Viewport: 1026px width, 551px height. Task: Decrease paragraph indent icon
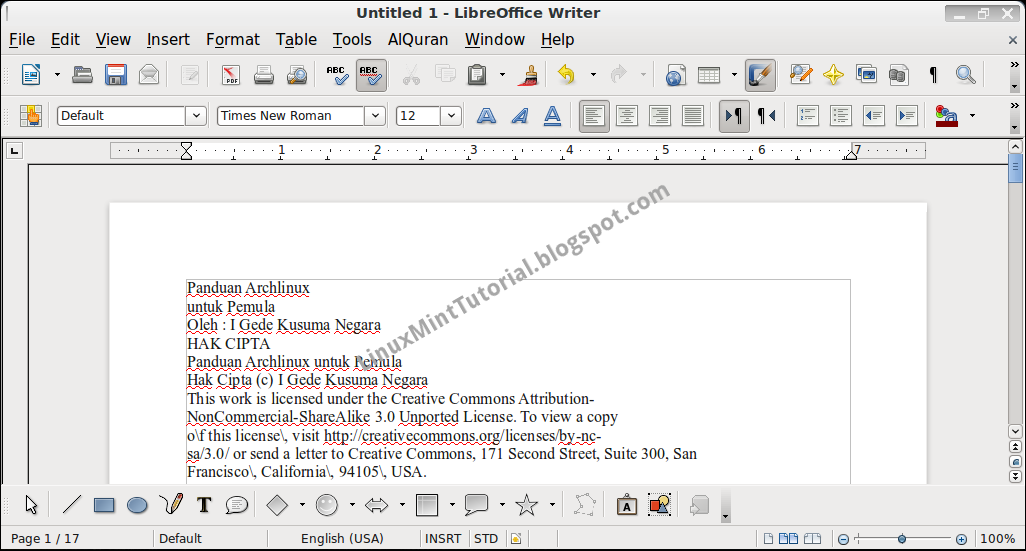click(x=874, y=116)
